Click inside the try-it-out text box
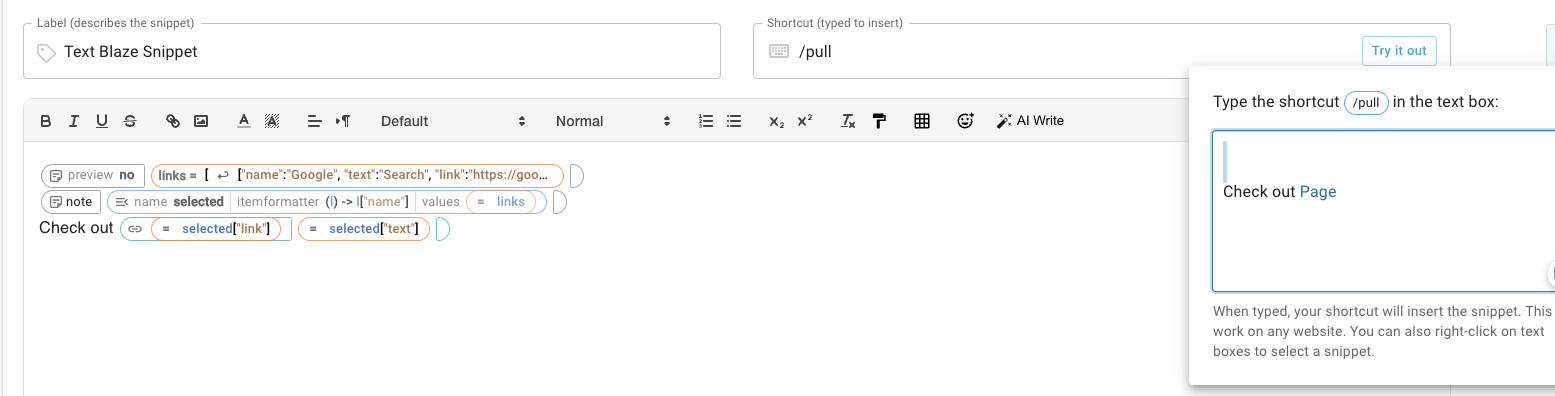 coord(1383,210)
